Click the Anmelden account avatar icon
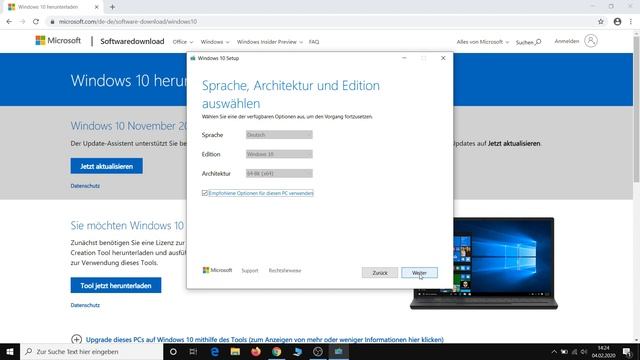Viewport: 640px width, 360px height. pyautogui.click(x=591, y=41)
